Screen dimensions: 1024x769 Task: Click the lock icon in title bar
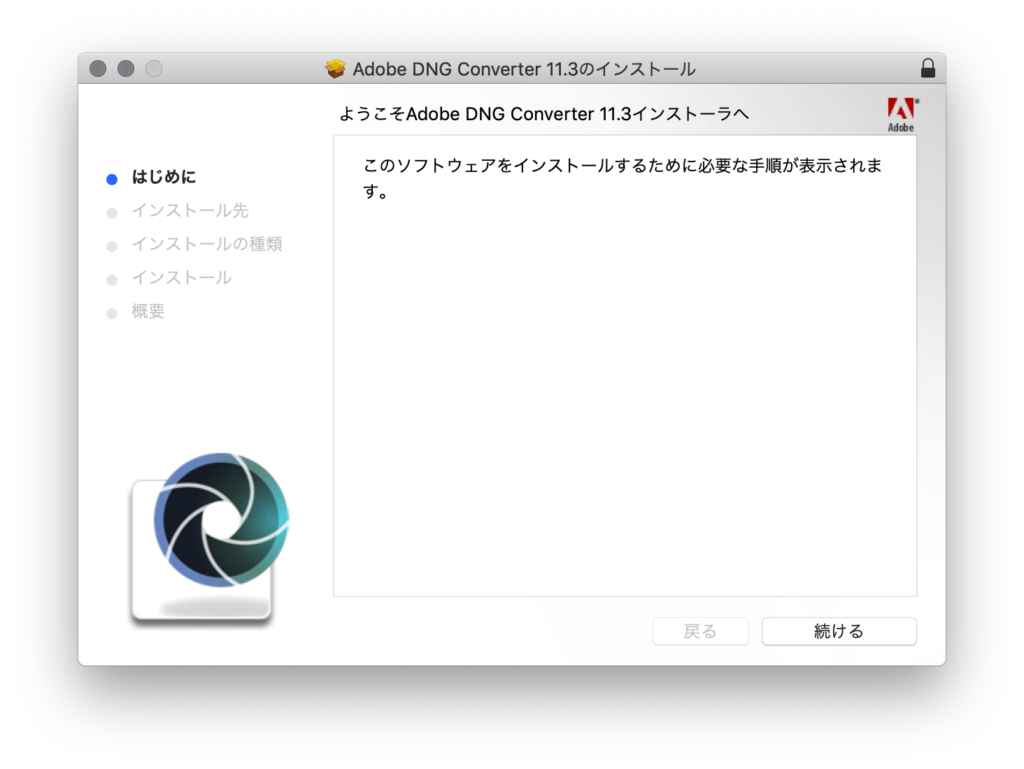pyautogui.click(x=927, y=68)
